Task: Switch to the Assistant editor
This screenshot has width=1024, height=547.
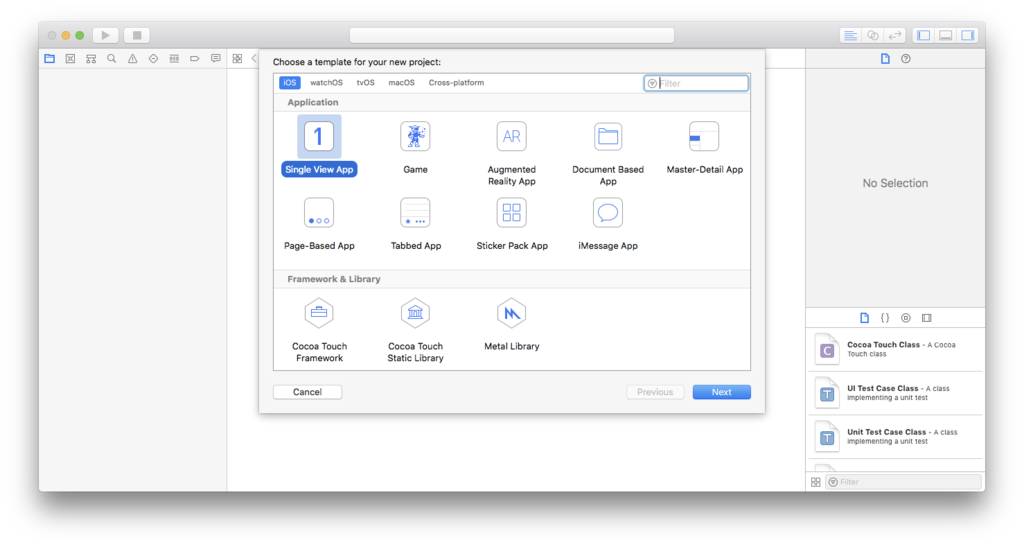Action: [x=872, y=35]
